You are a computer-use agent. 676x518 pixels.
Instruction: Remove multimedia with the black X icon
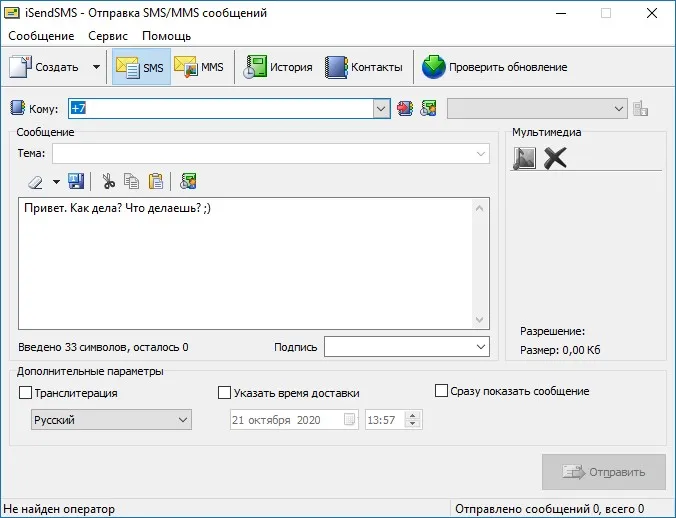(555, 158)
